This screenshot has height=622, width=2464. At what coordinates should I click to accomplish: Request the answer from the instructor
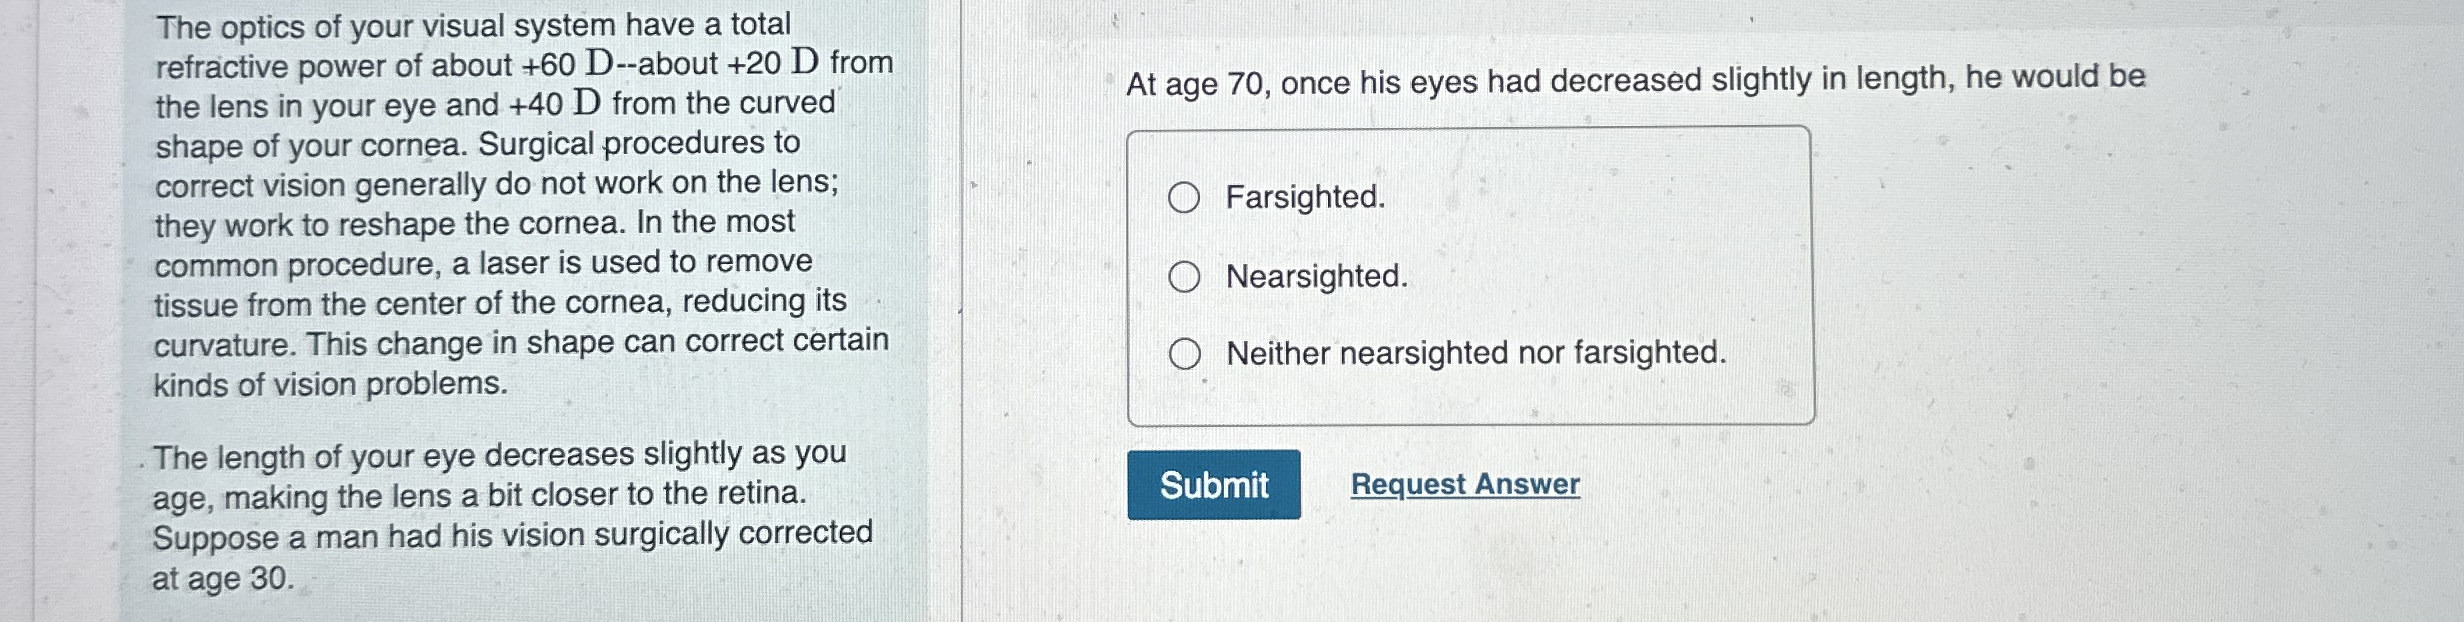[x=1463, y=485]
